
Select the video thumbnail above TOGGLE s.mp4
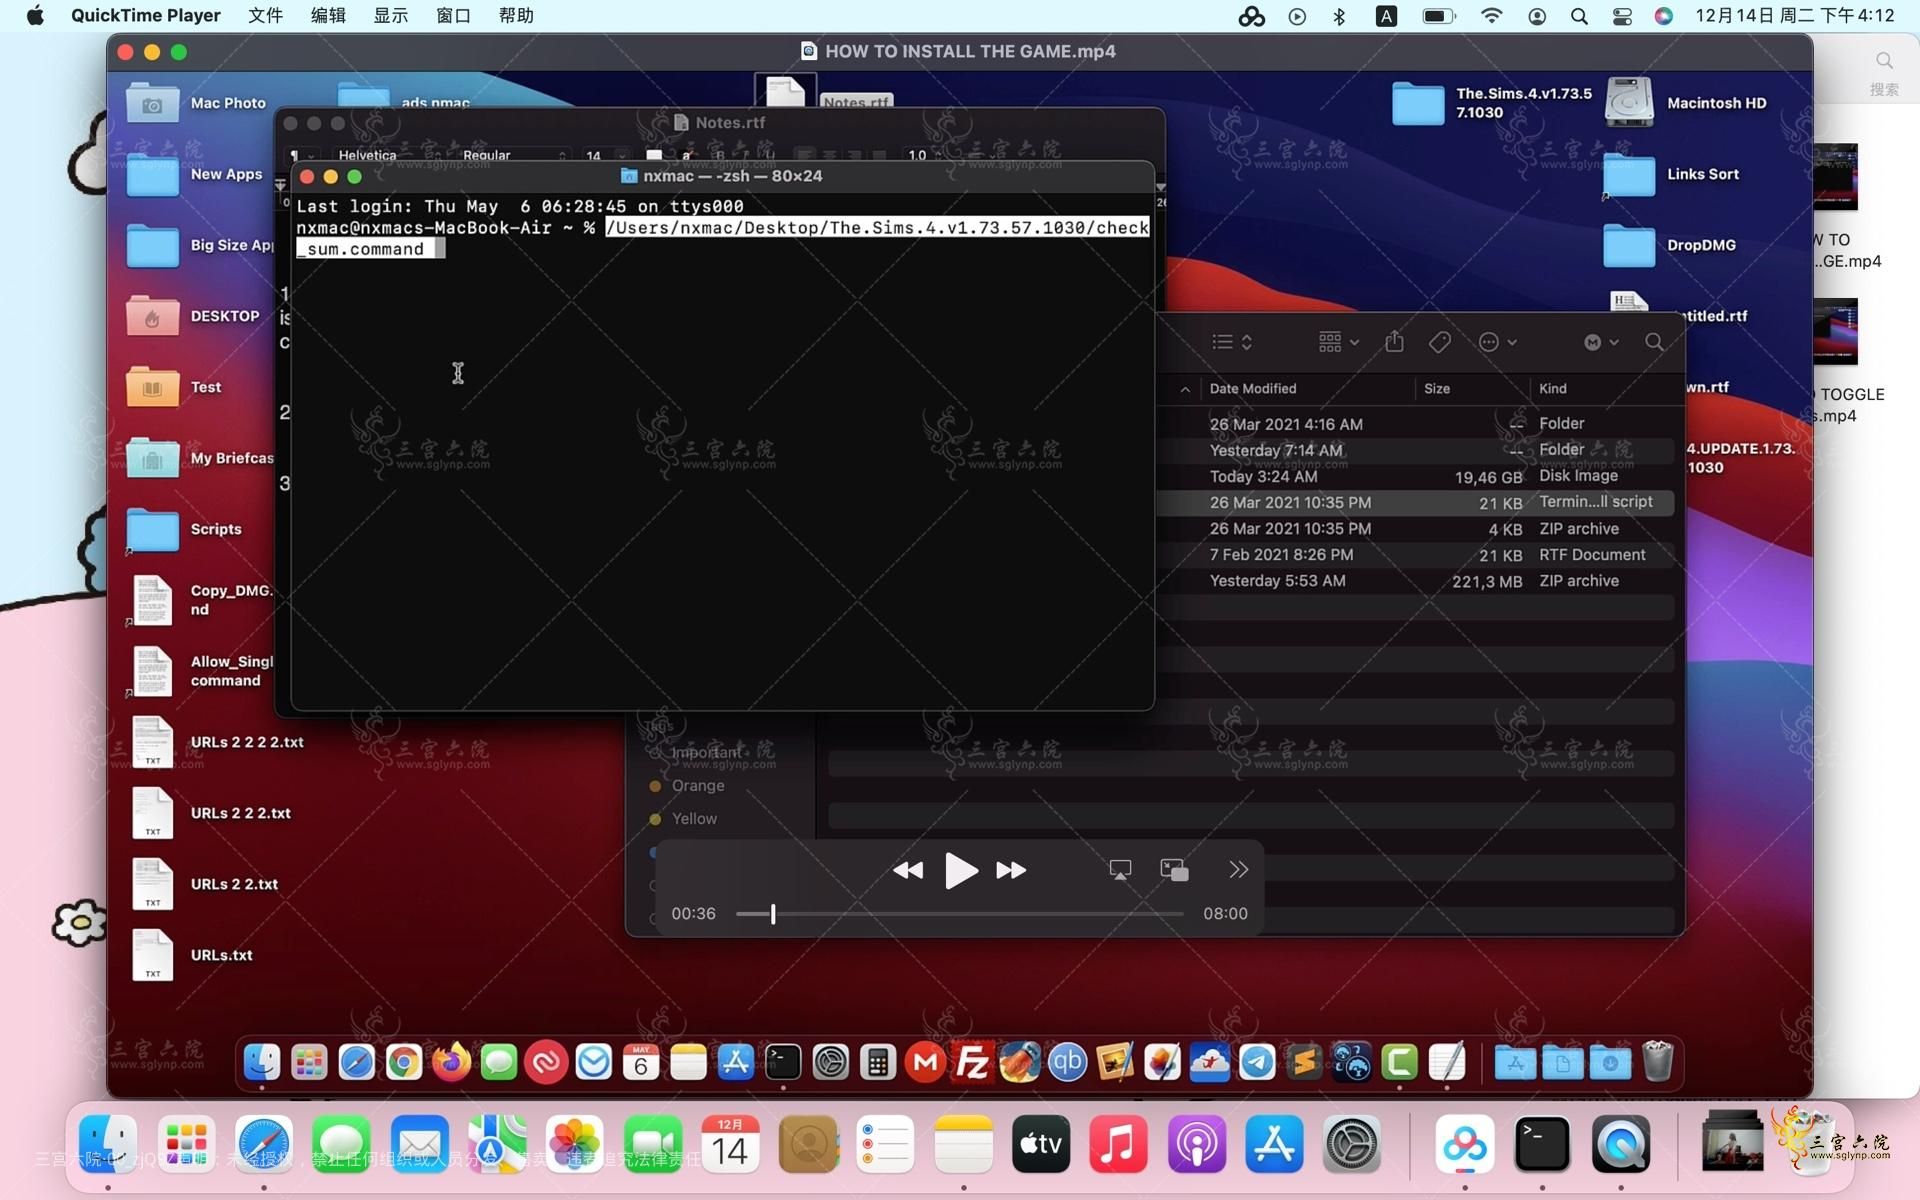point(1836,332)
